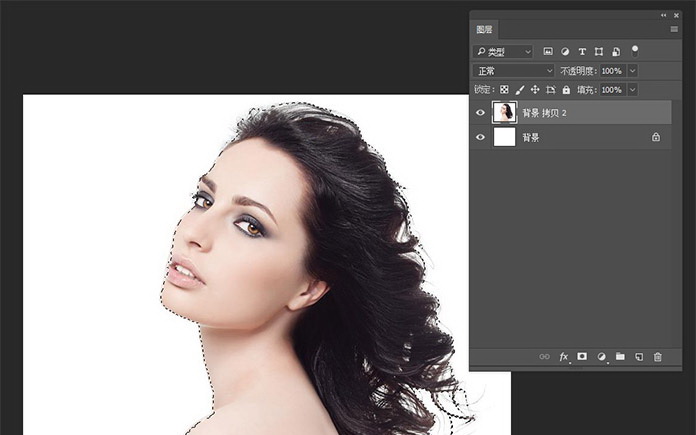Hide the 背景 拷贝 2 layer
The height and width of the screenshot is (435, 696).
click(480, 113)
